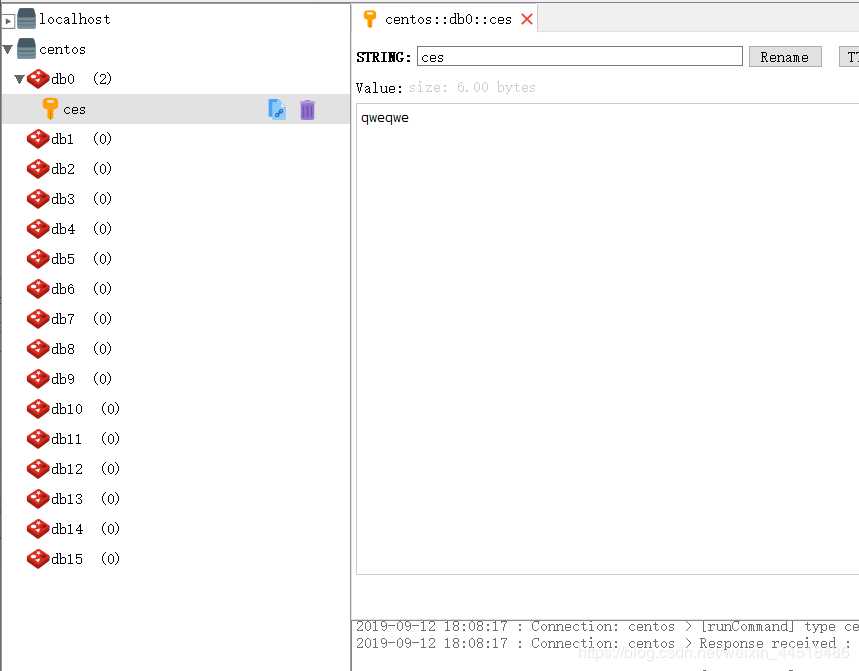Open database db3 (0) label
Image resolution: width=859 pixels, height=671 pixels.
pos(81,199)
